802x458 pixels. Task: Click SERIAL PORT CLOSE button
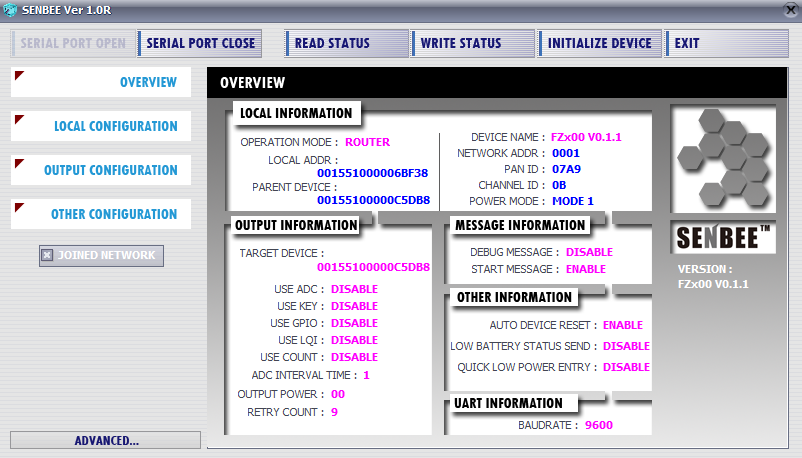point(200,43)
